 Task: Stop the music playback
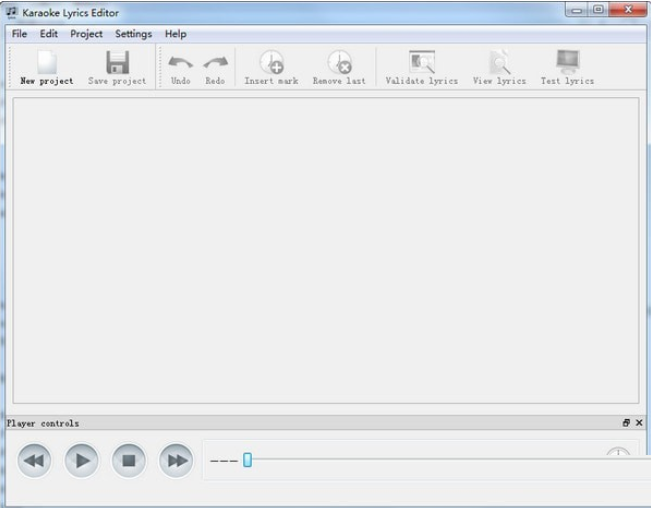tap(129, 460)
